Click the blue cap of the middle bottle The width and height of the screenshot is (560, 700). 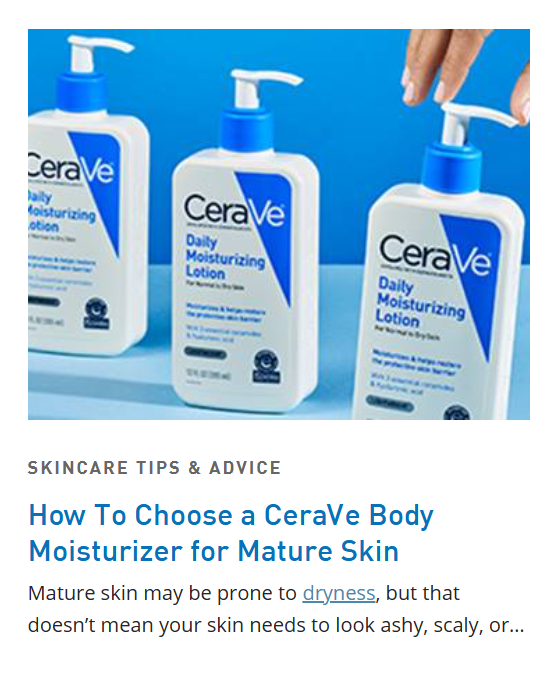(246, 131)
